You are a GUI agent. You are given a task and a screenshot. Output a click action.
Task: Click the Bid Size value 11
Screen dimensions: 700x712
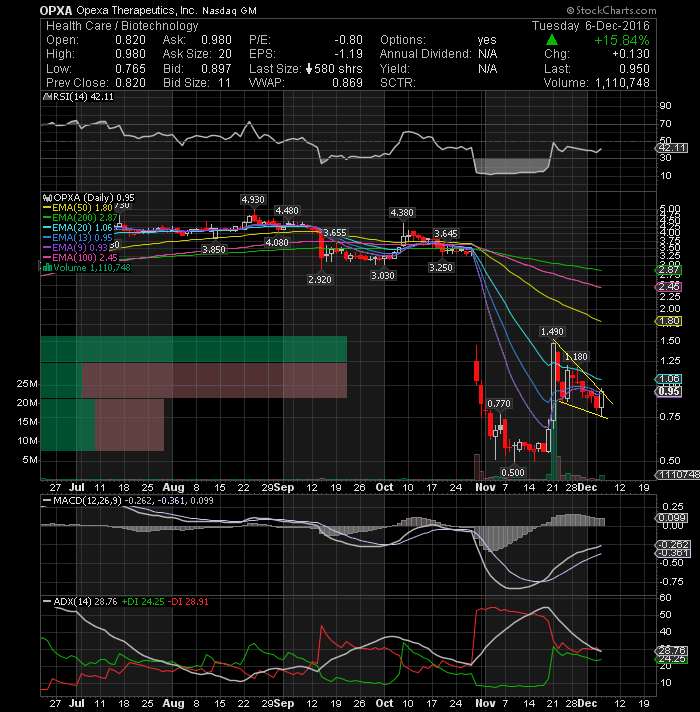click(224, 83)
